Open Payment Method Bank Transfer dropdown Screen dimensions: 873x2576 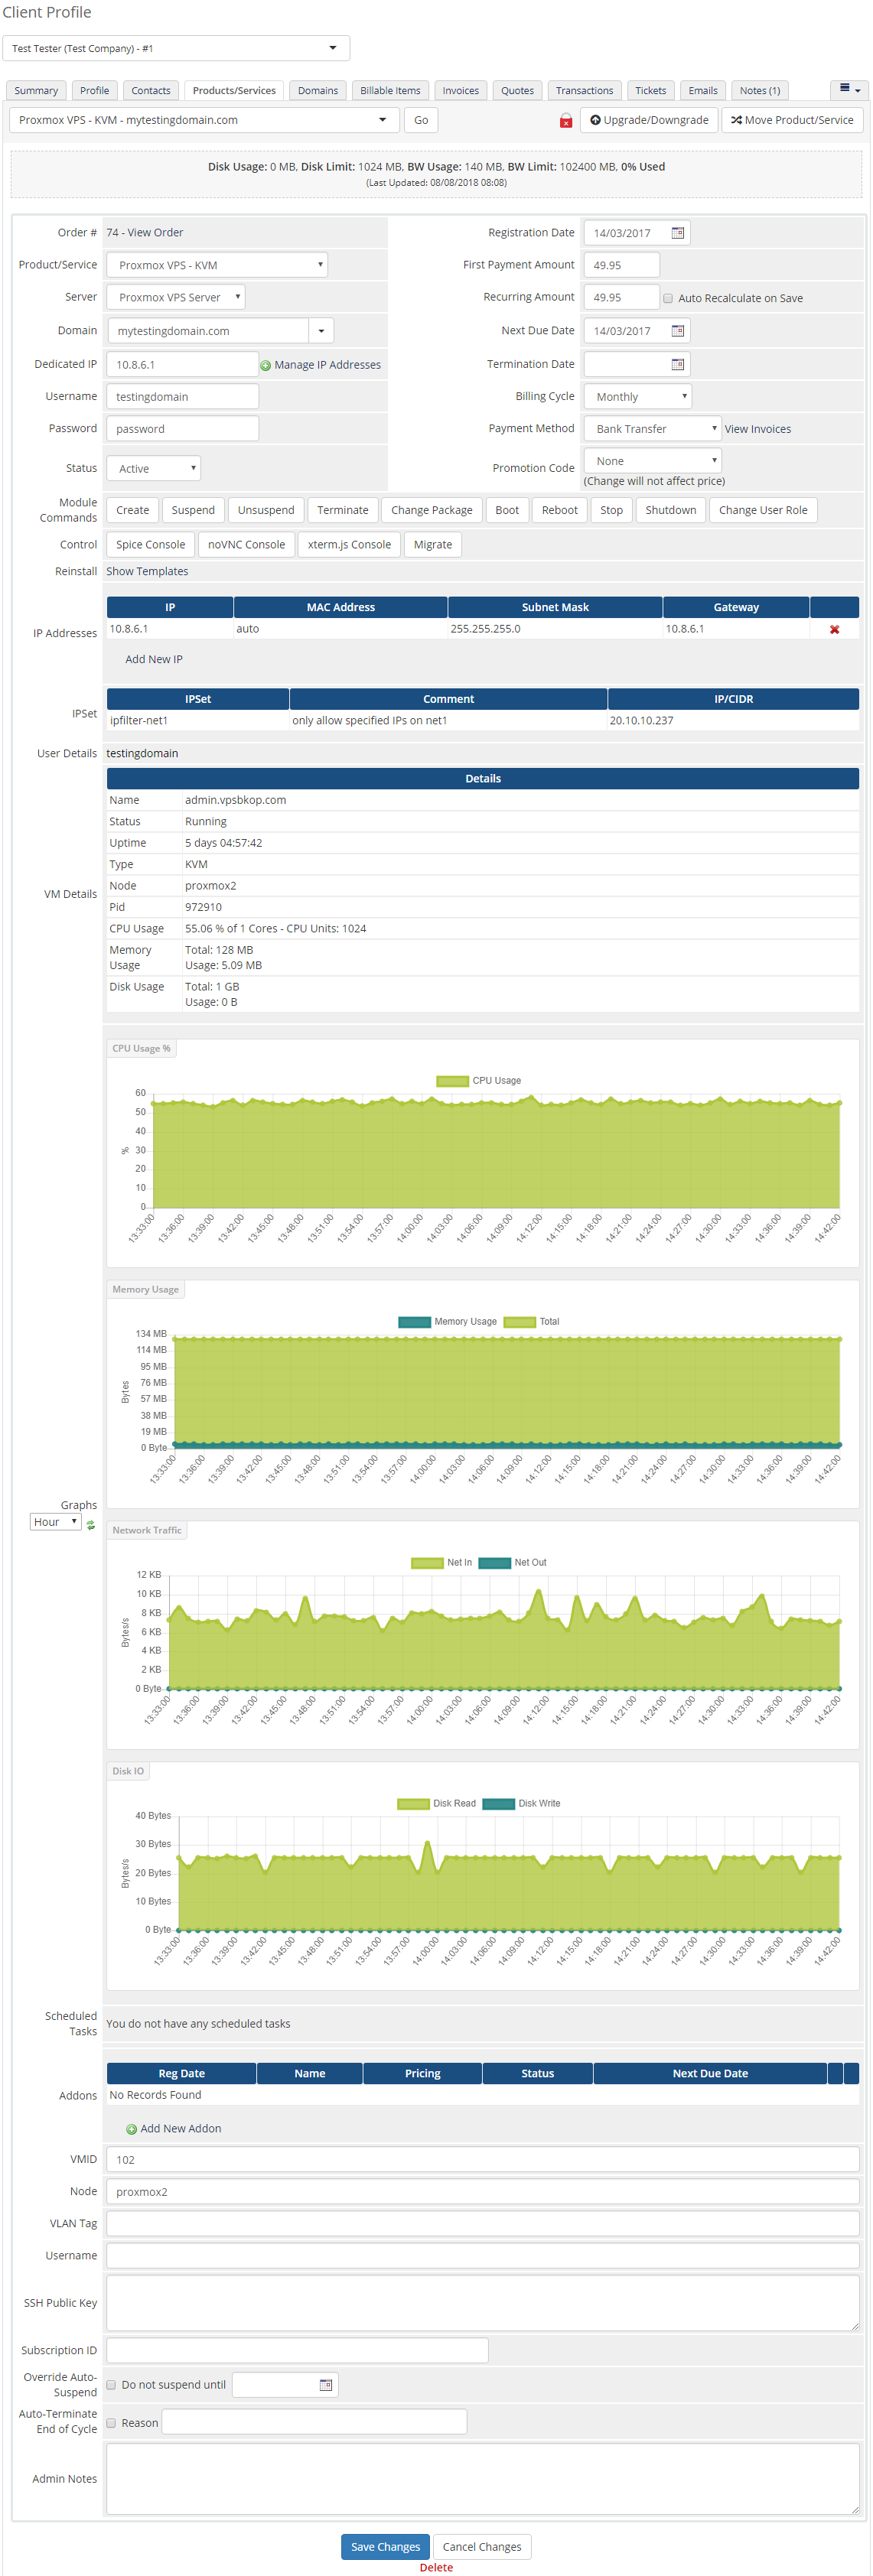pyautogui.click(x=653, y=429)
